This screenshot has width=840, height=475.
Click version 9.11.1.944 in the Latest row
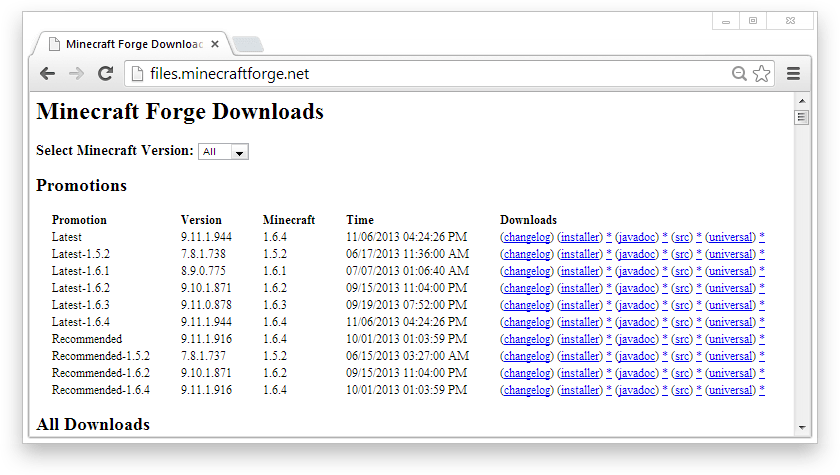(x=206, y=237)
